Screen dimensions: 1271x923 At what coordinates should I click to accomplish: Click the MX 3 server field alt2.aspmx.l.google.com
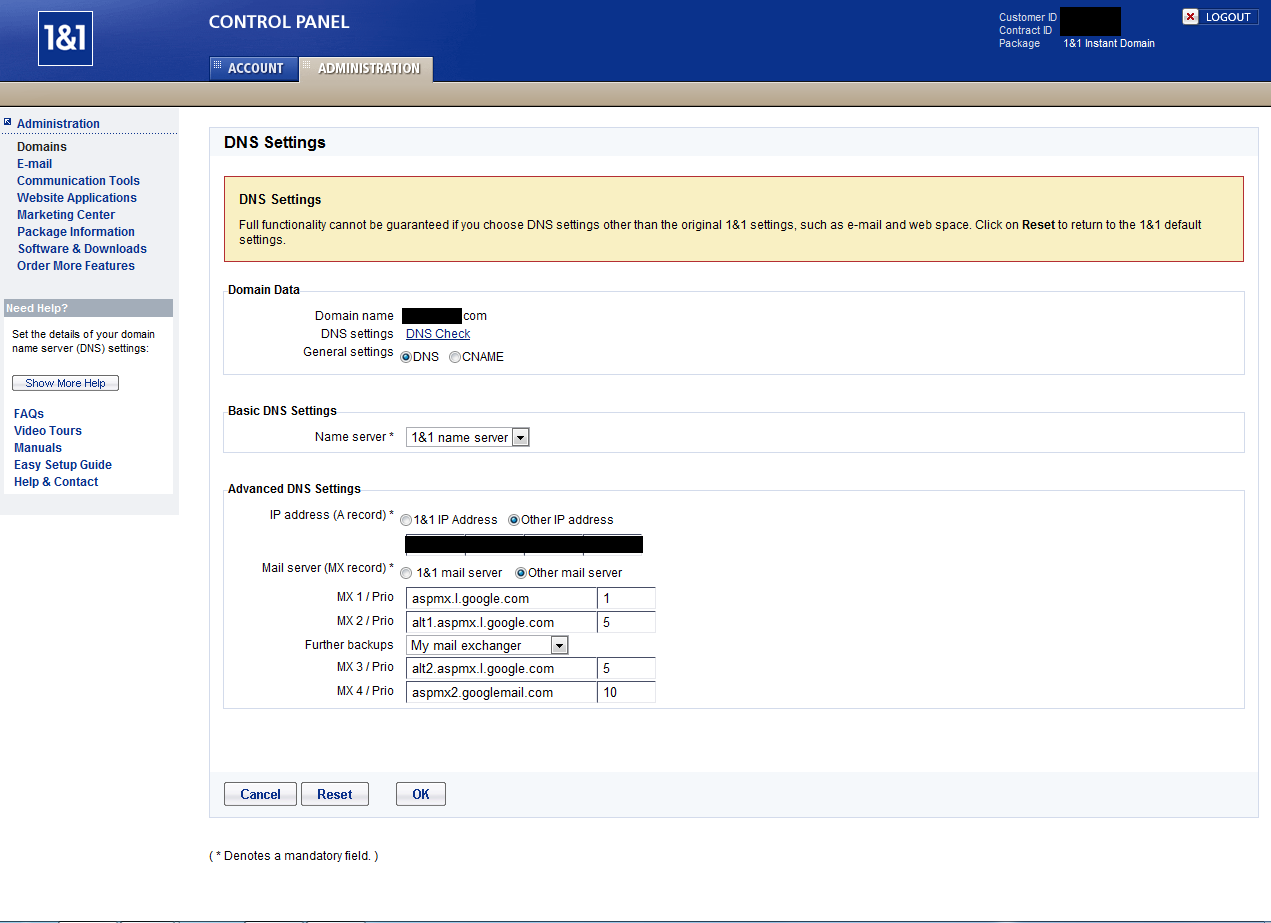pyautogui.click(x=501, y=668)
